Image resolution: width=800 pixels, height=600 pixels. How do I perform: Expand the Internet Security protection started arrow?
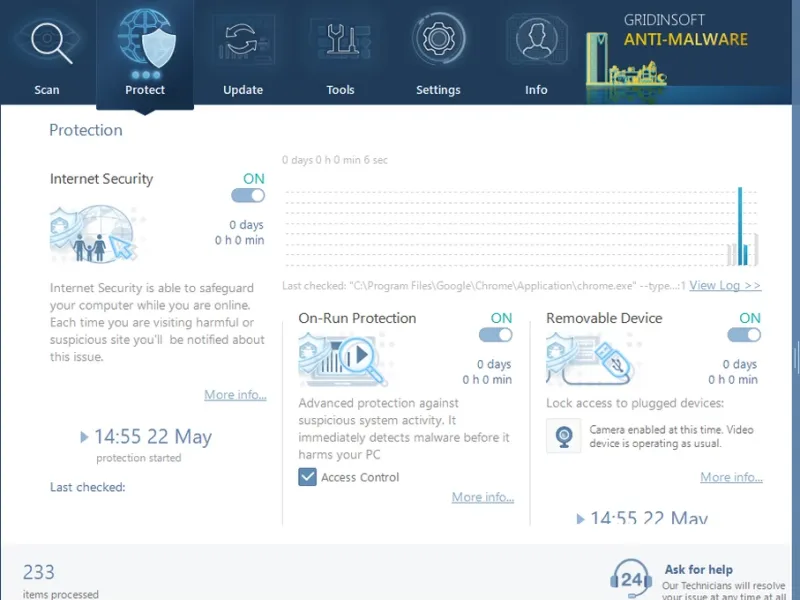coord(84,437)
